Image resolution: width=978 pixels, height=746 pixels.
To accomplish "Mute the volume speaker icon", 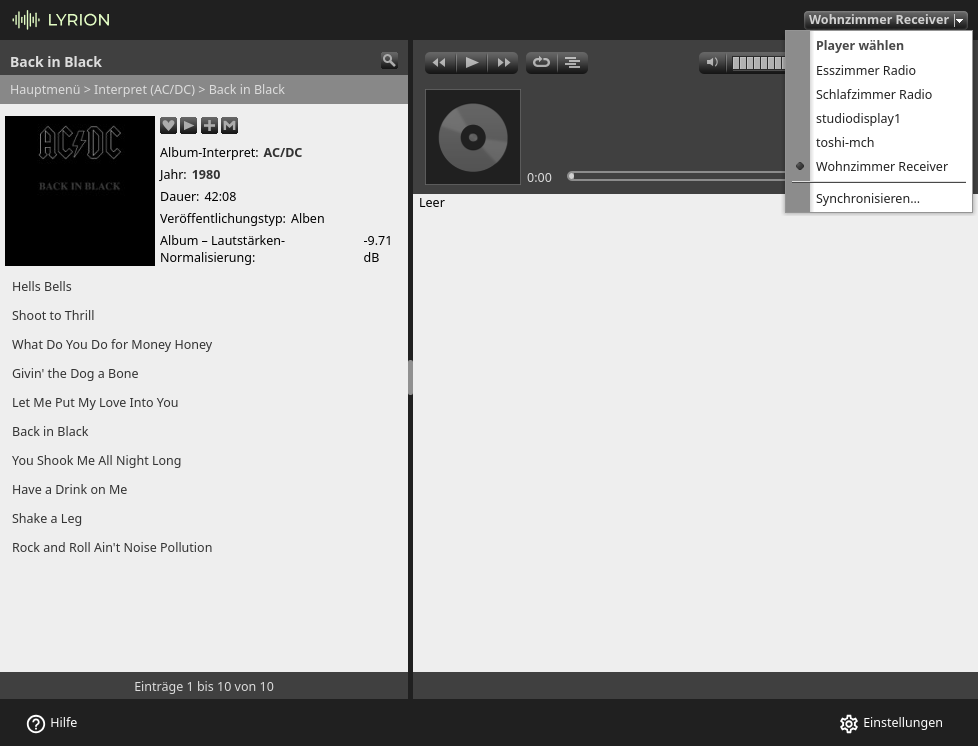I will (712, 62).
